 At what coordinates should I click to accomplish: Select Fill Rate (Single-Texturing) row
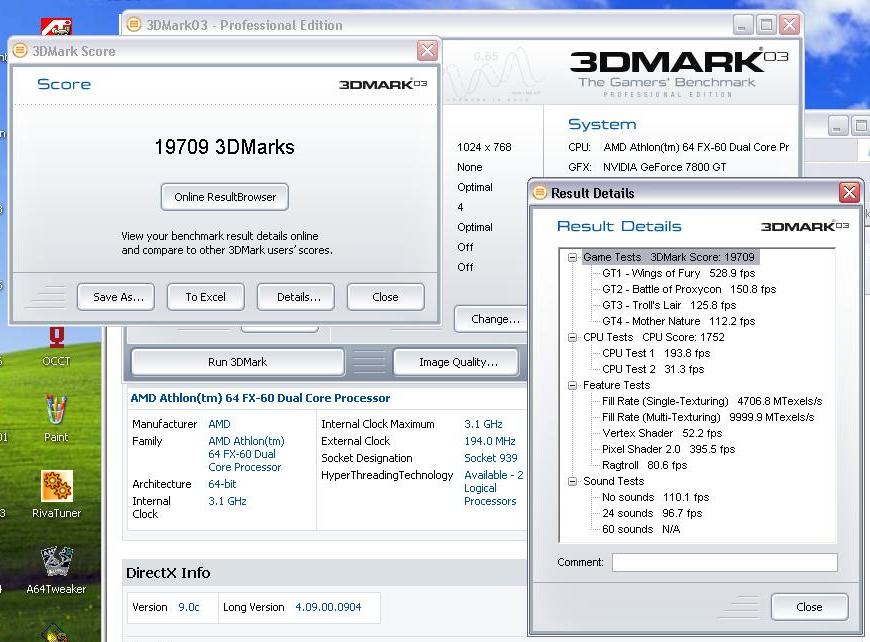click(712, 401)
